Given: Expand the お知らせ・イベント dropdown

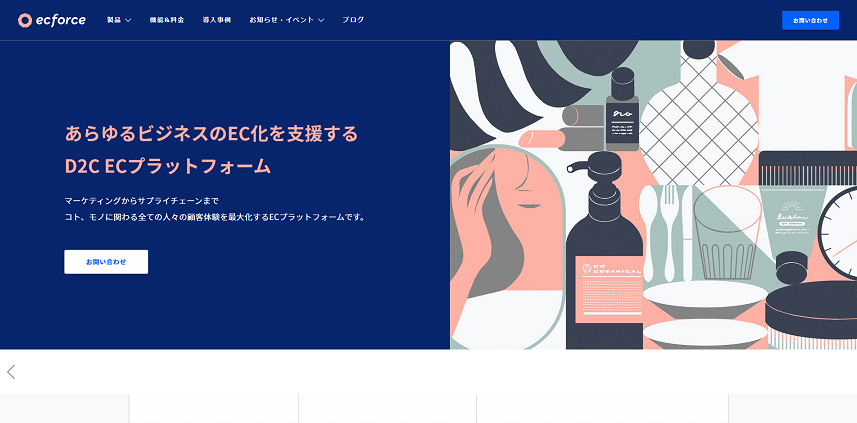Looking at the screenshot, I should pos(286,20).
